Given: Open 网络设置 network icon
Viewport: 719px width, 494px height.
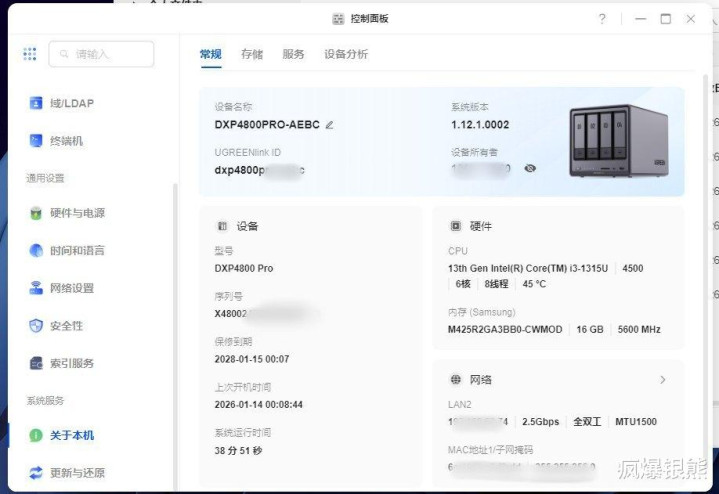Looking at the screenshot, I should click(36, 288).
